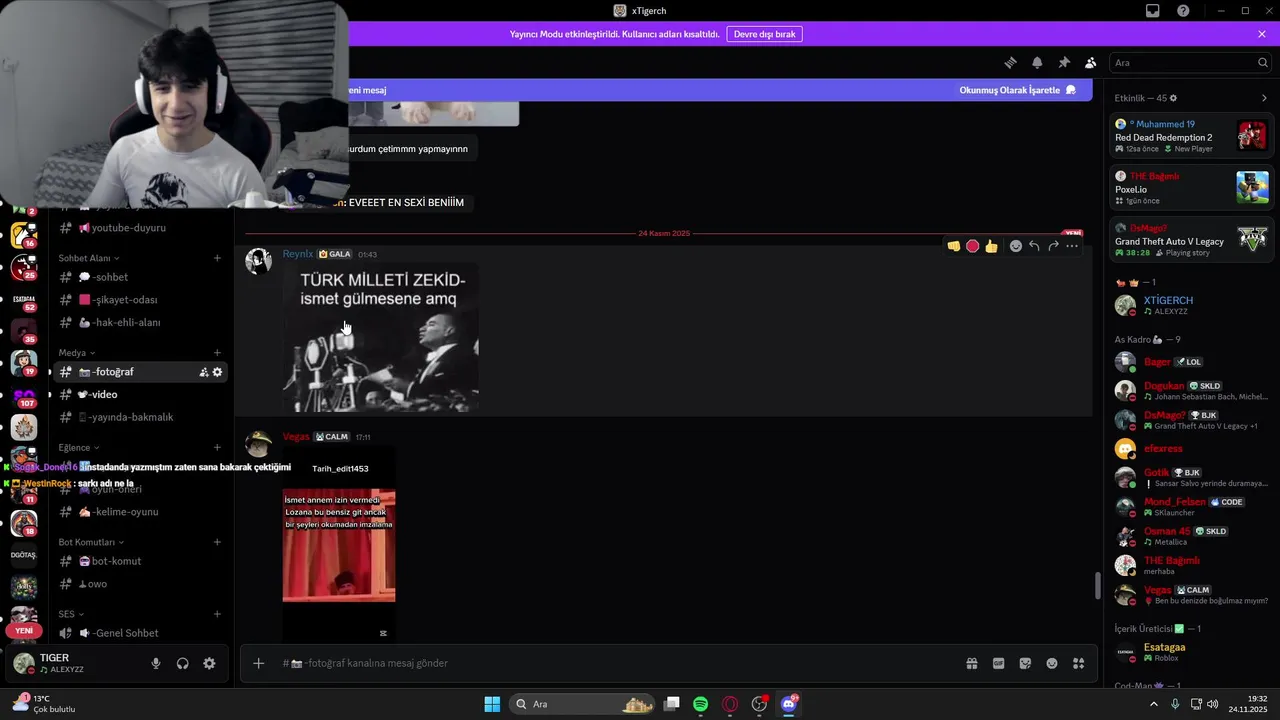
Task: Open fotoğraf channel settings gear
Action: [217, 372]
